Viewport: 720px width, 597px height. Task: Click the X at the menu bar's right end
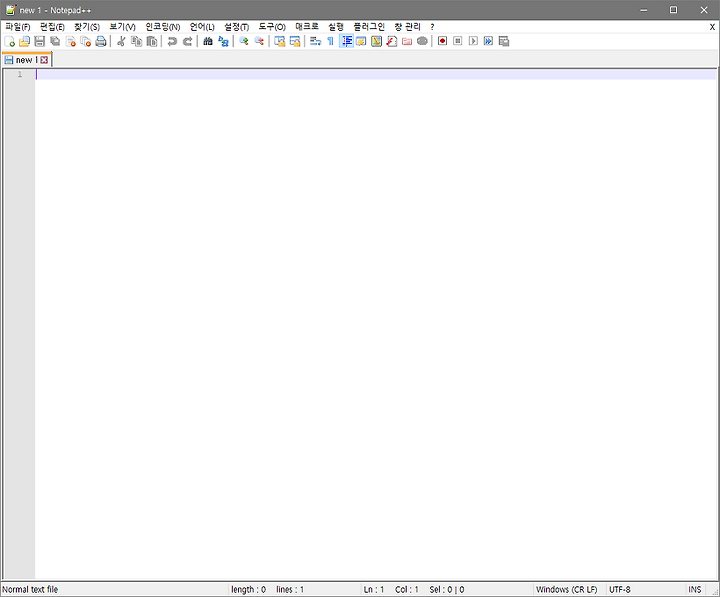tap(712, 27)
